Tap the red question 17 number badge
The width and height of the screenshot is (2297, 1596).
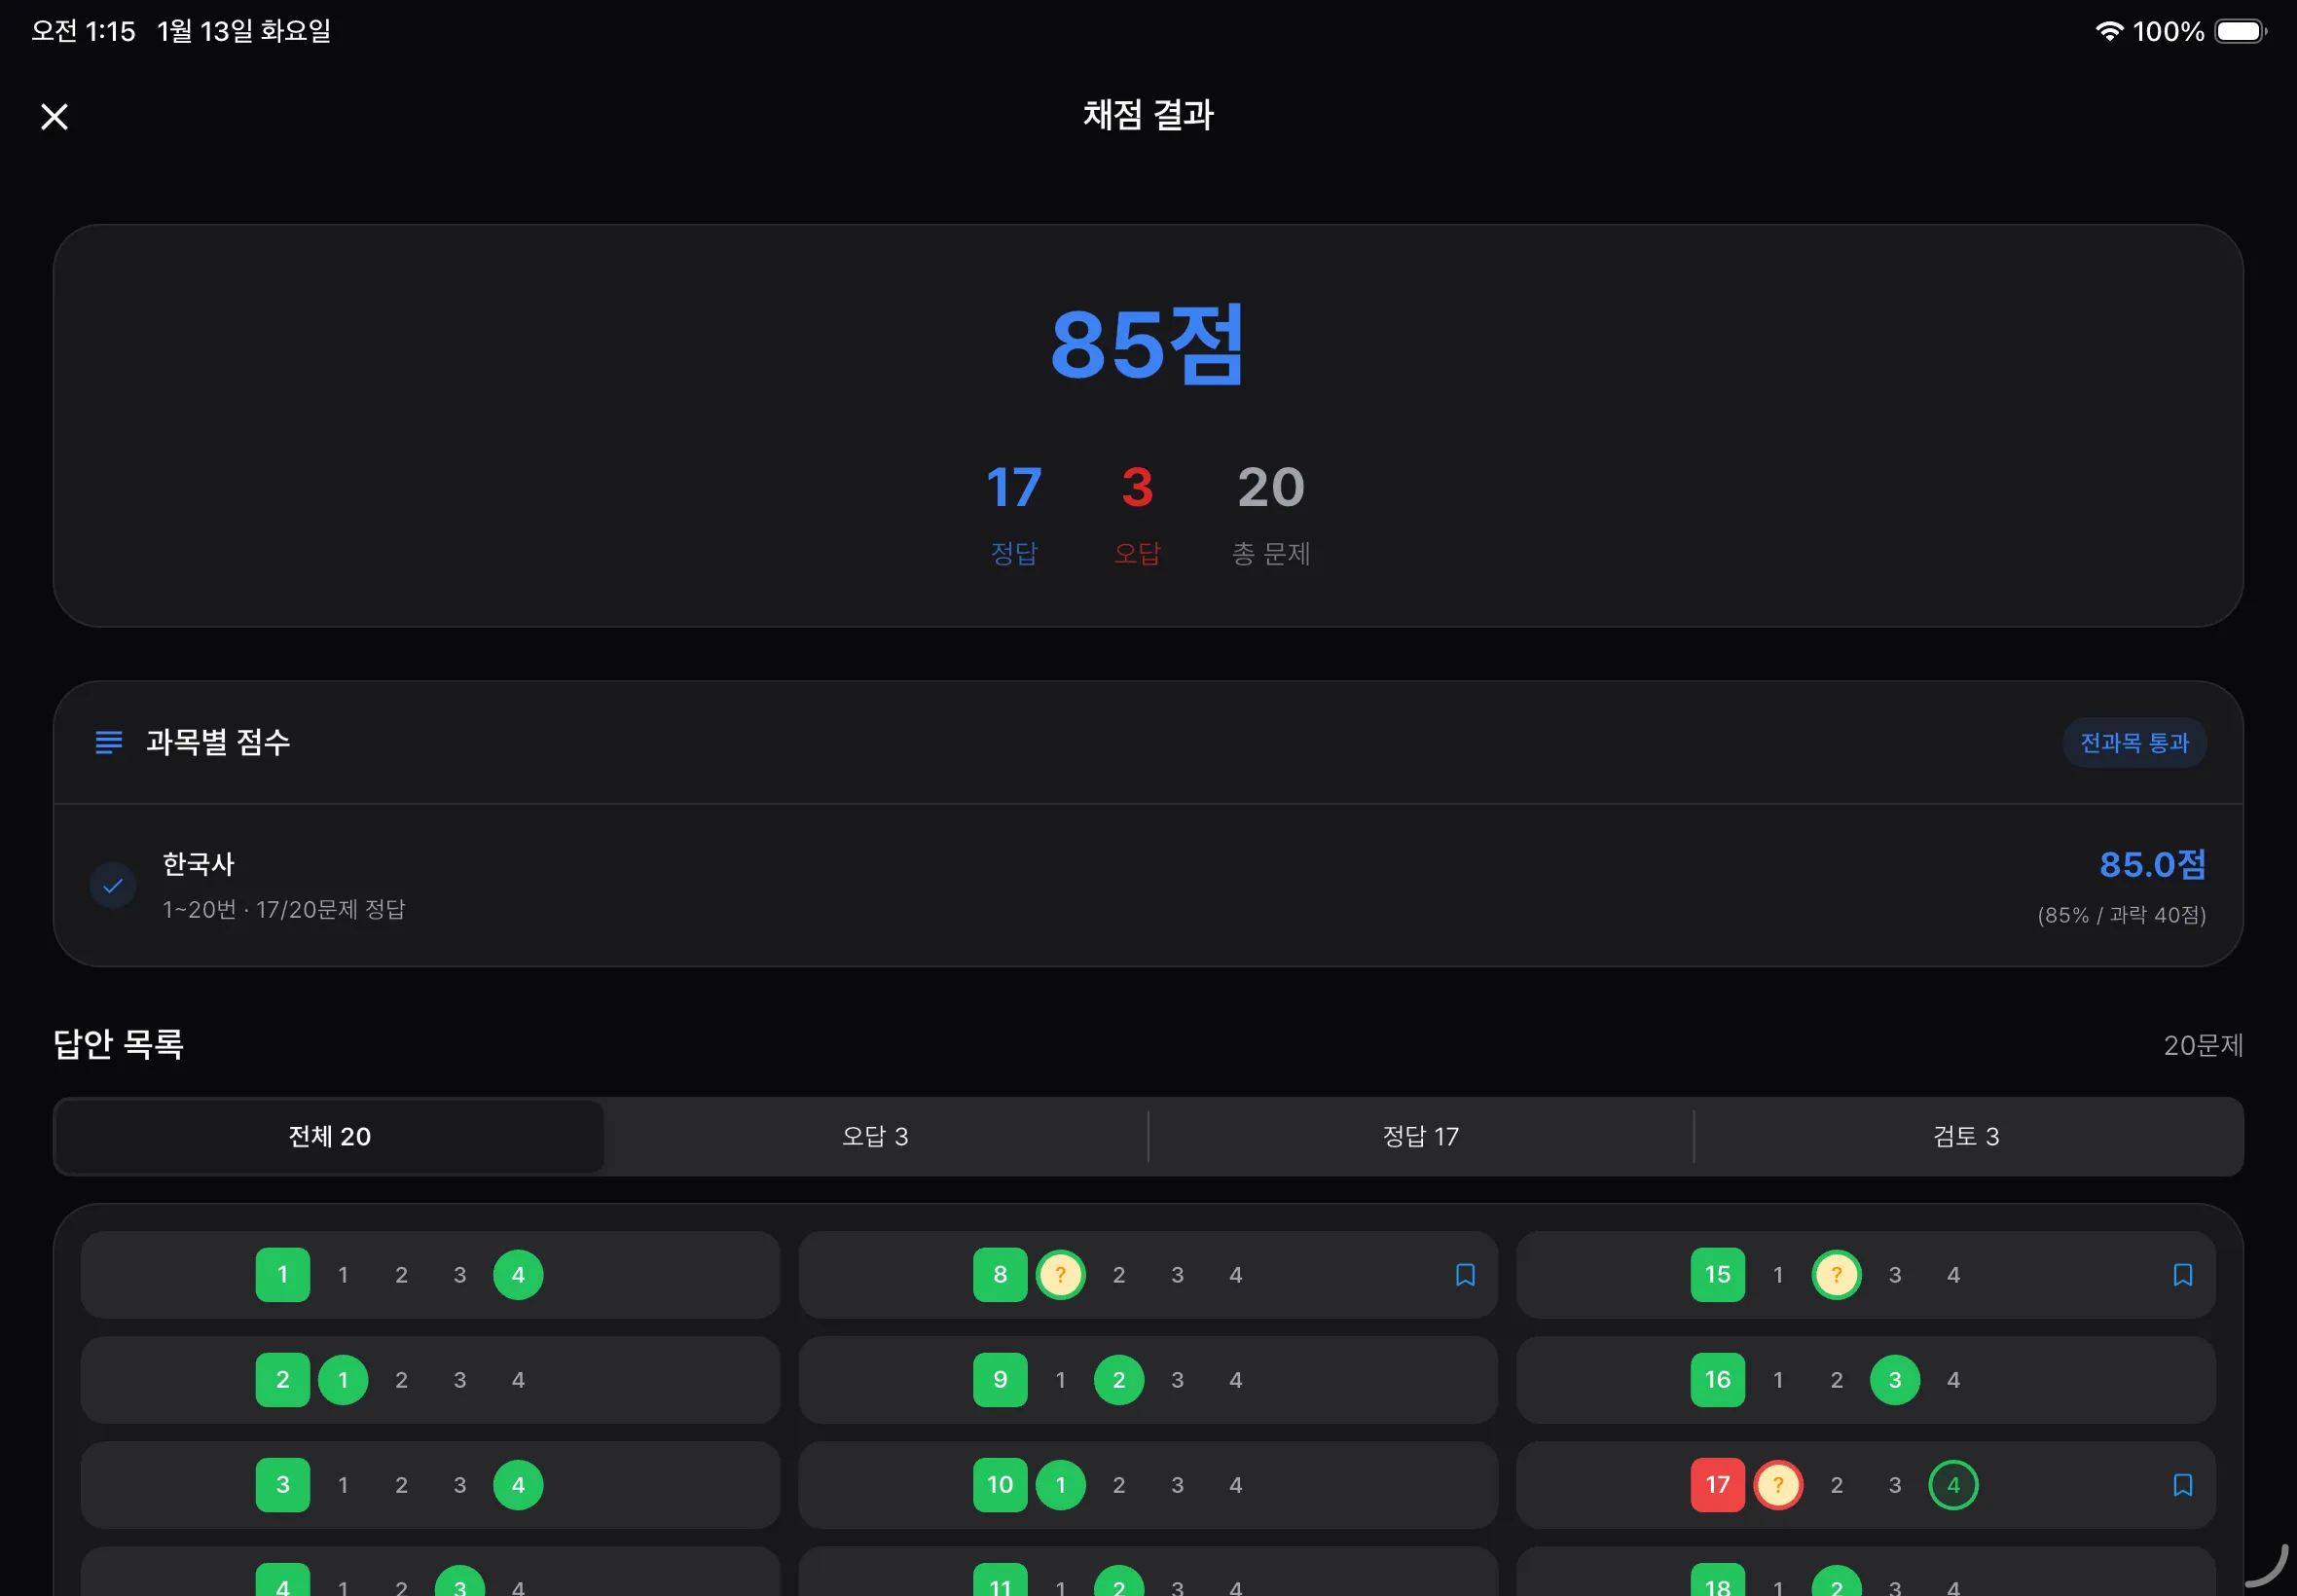(1717, 1484)
